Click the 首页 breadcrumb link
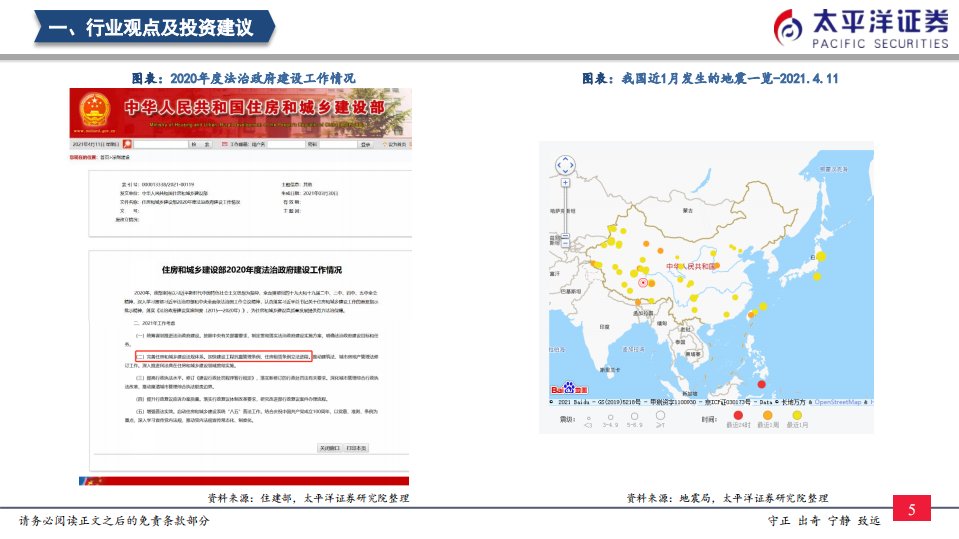 coord(104,157)
